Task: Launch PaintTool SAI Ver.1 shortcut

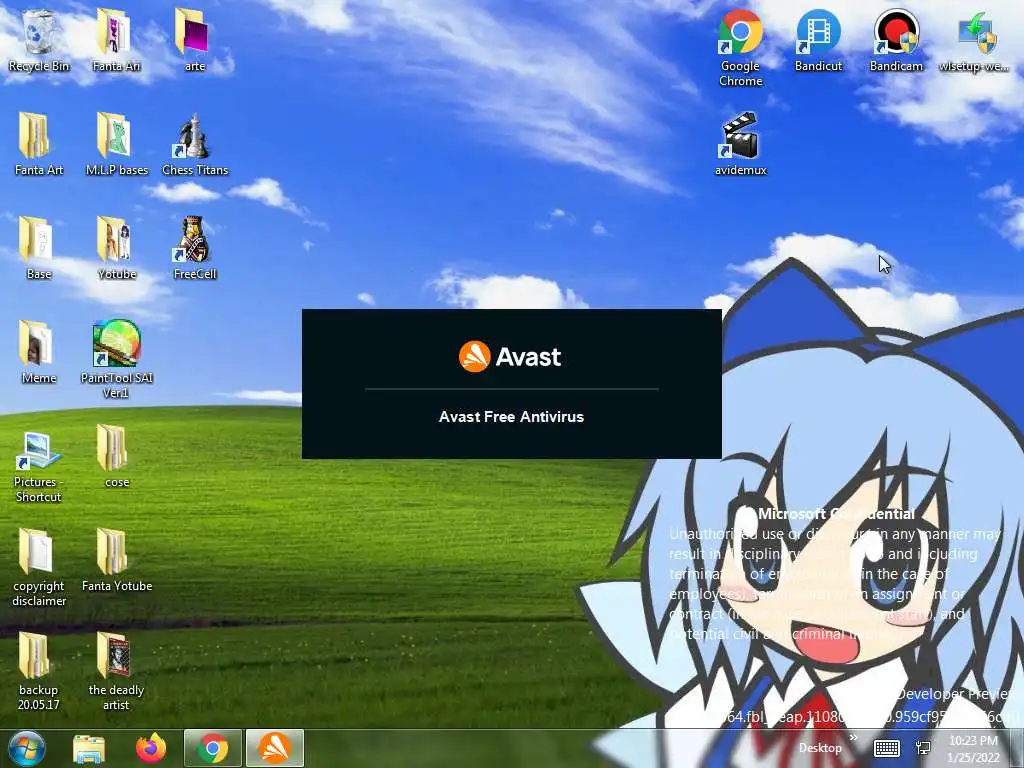Action: (x=116, y=359)
